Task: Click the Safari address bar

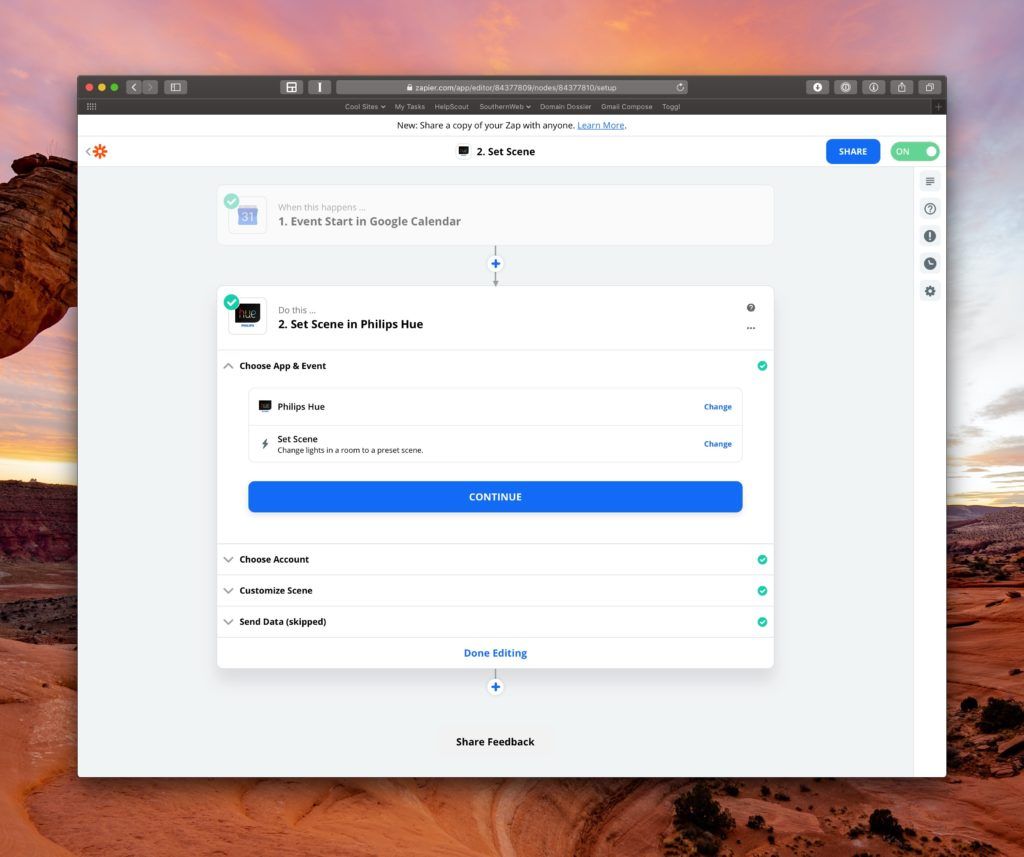Action: 511,87
